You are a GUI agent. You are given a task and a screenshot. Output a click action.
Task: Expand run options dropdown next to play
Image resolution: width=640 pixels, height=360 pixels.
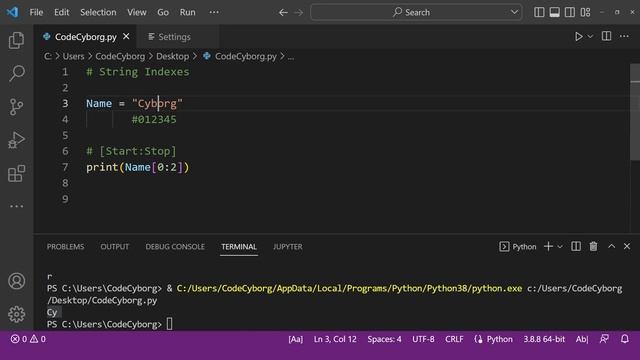point(590,37)
